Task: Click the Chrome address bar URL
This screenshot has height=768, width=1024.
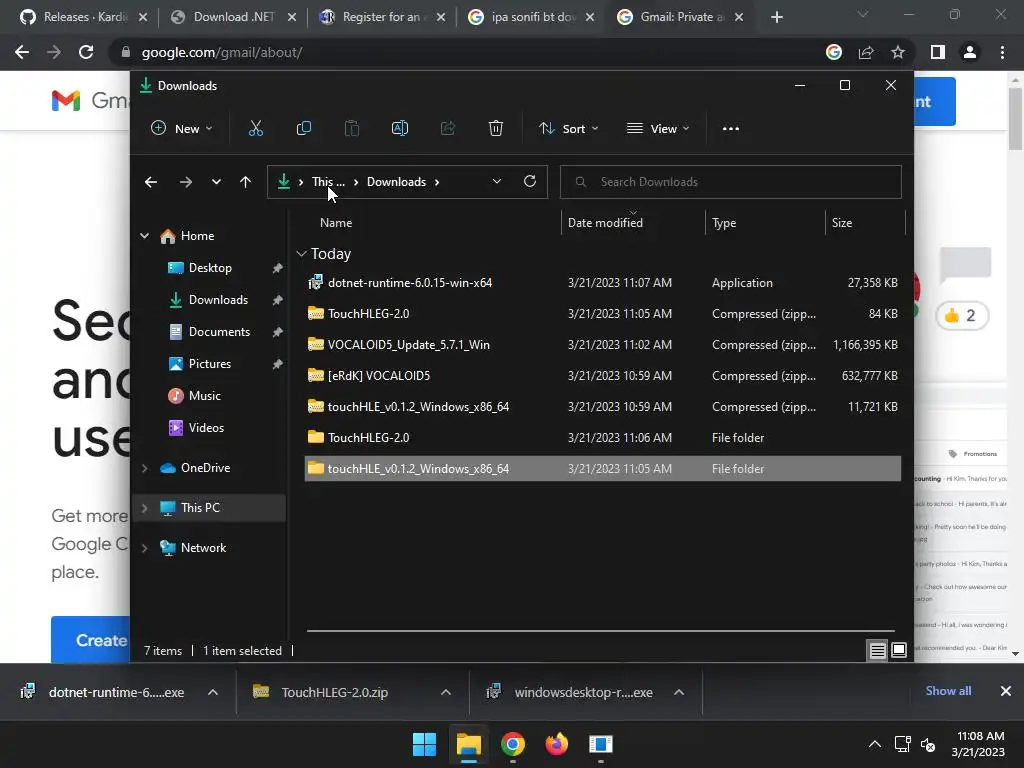Action: coord(222,52)
